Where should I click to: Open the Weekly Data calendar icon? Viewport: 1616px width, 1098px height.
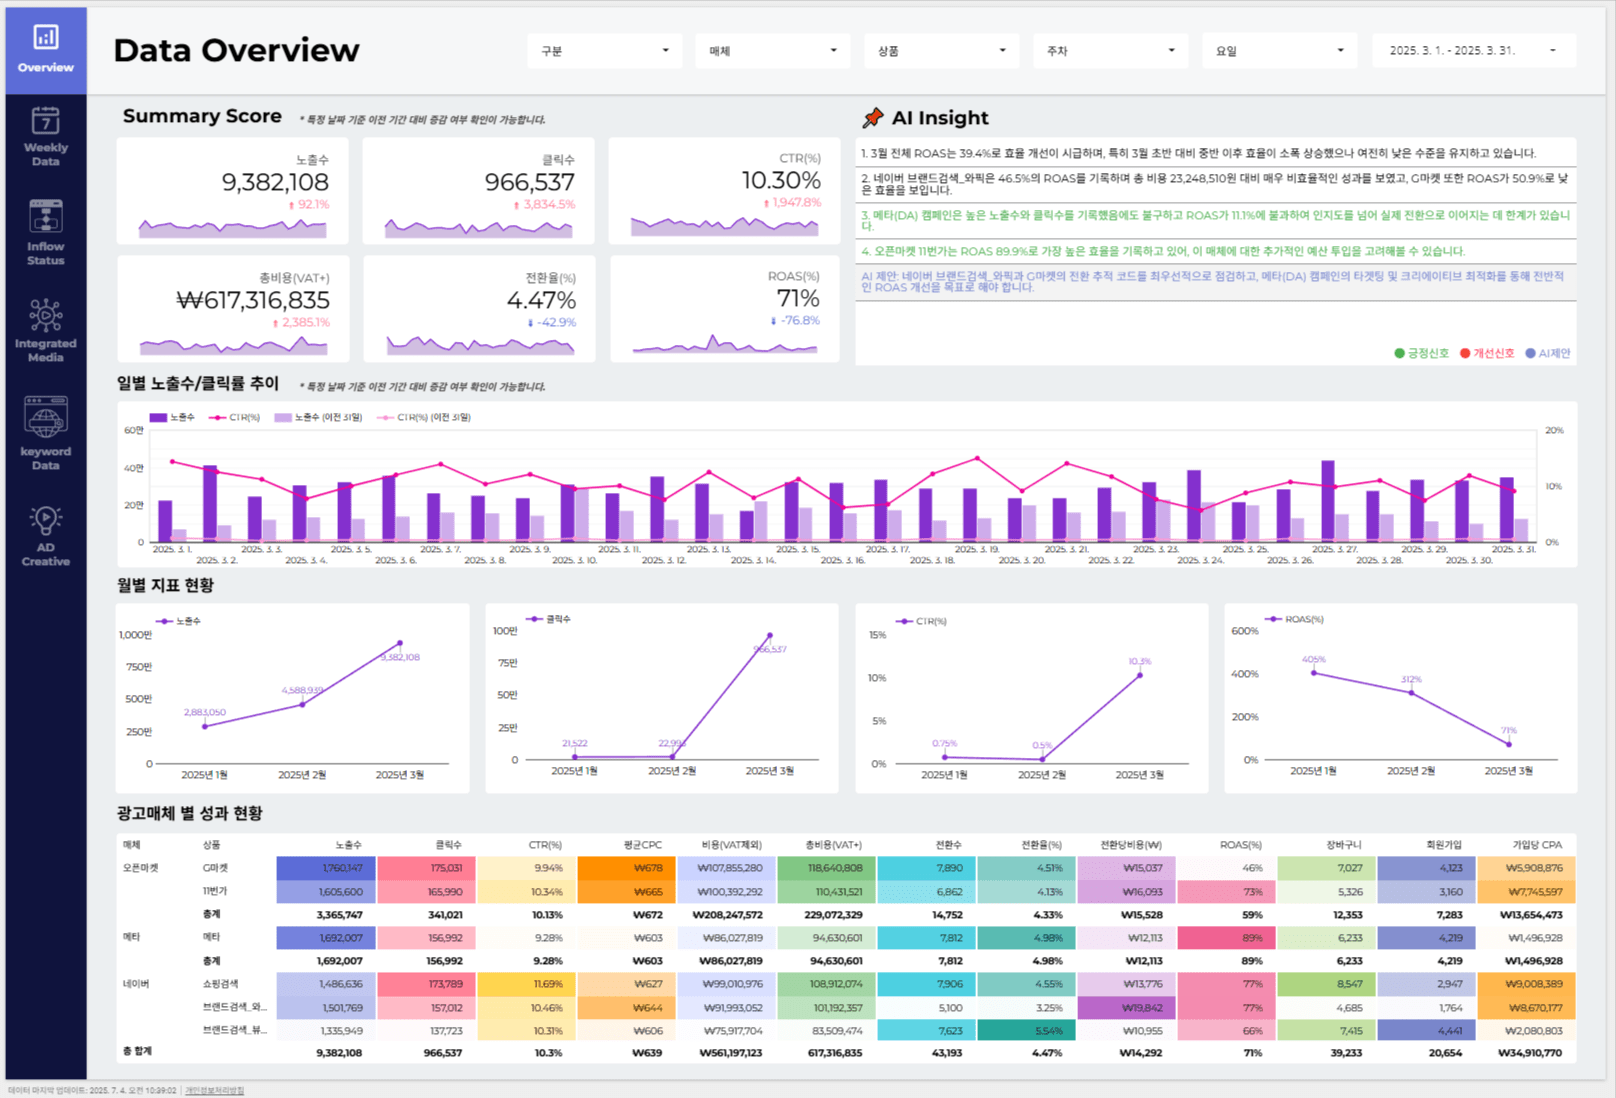pyautogui.click(x=46, y=121)
